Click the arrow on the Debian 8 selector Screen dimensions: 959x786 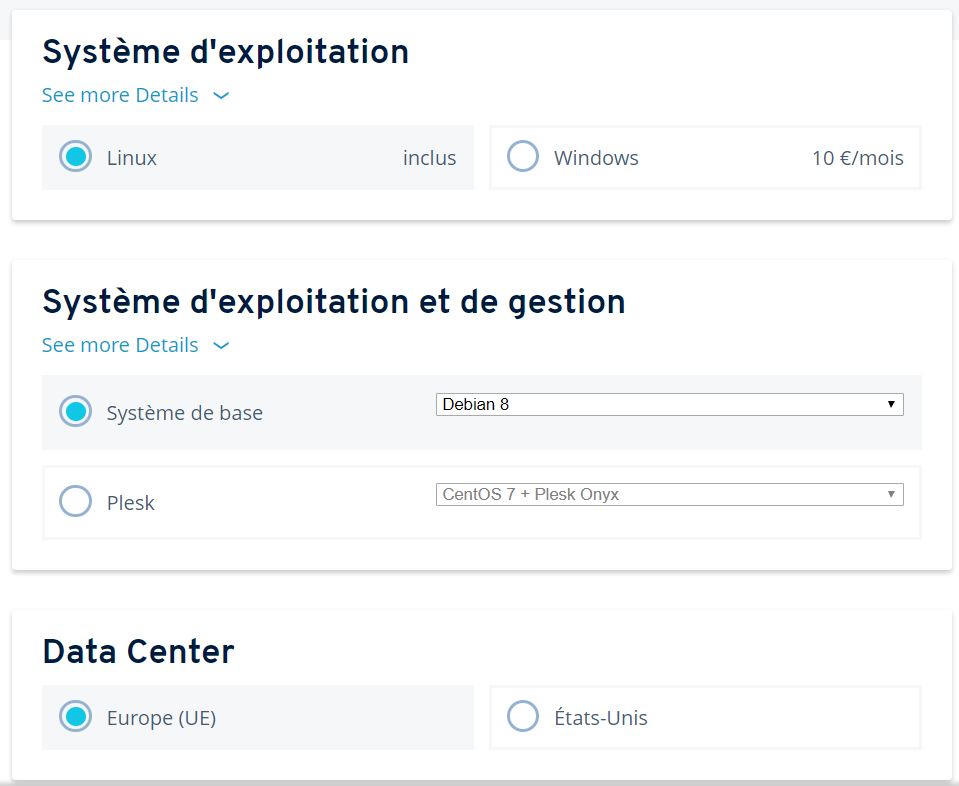891,403
